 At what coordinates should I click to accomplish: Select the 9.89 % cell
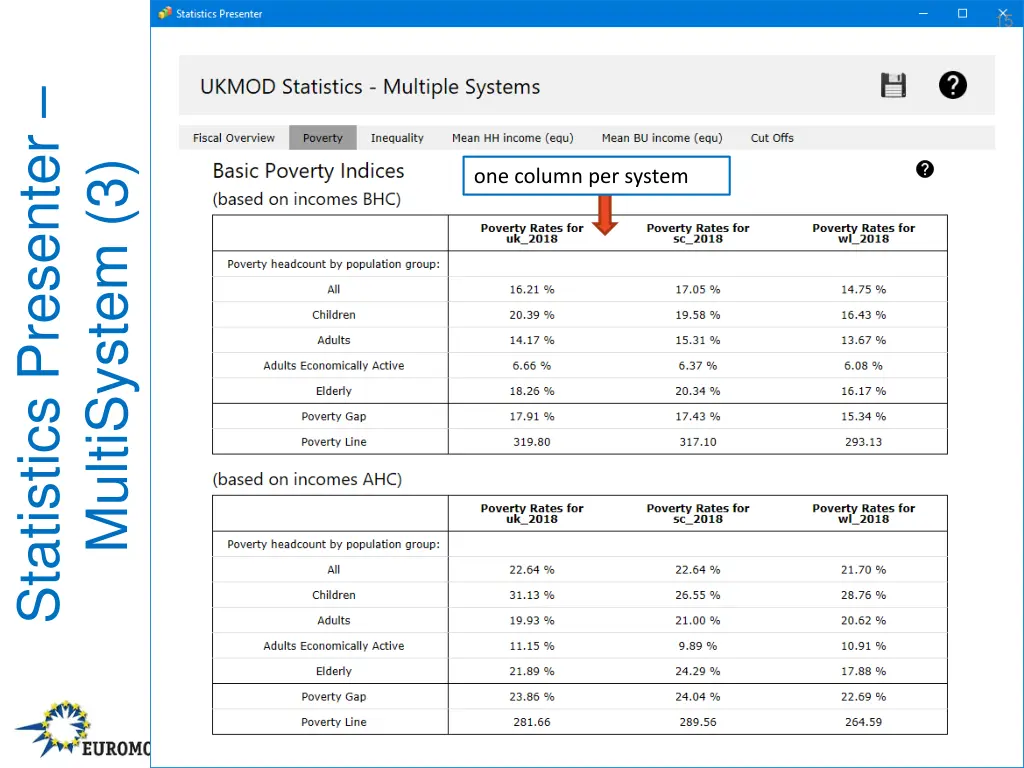click(697, 646)
